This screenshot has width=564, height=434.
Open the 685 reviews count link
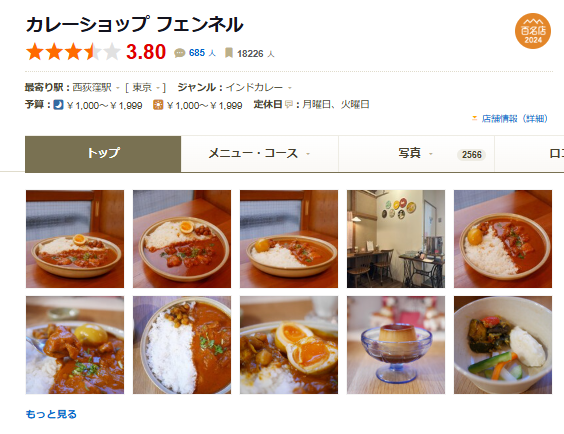[x=197, y=53]
